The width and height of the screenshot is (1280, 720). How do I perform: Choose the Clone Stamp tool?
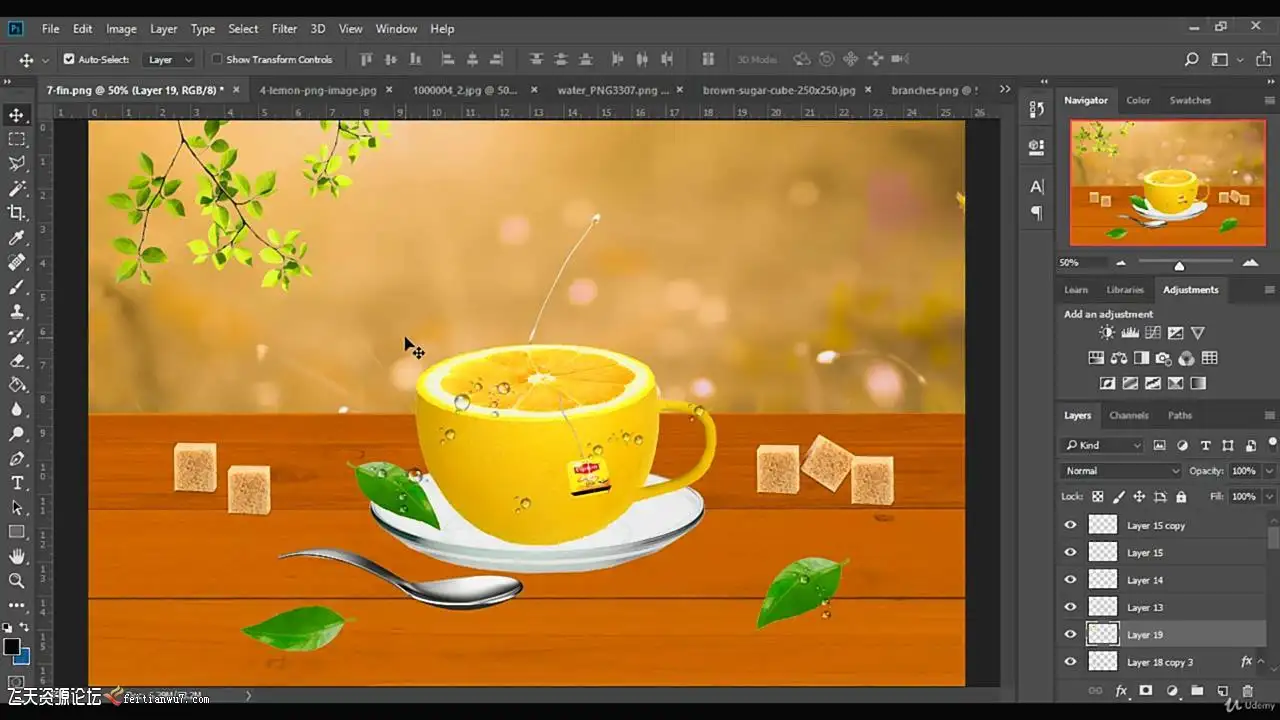point(17,312)
